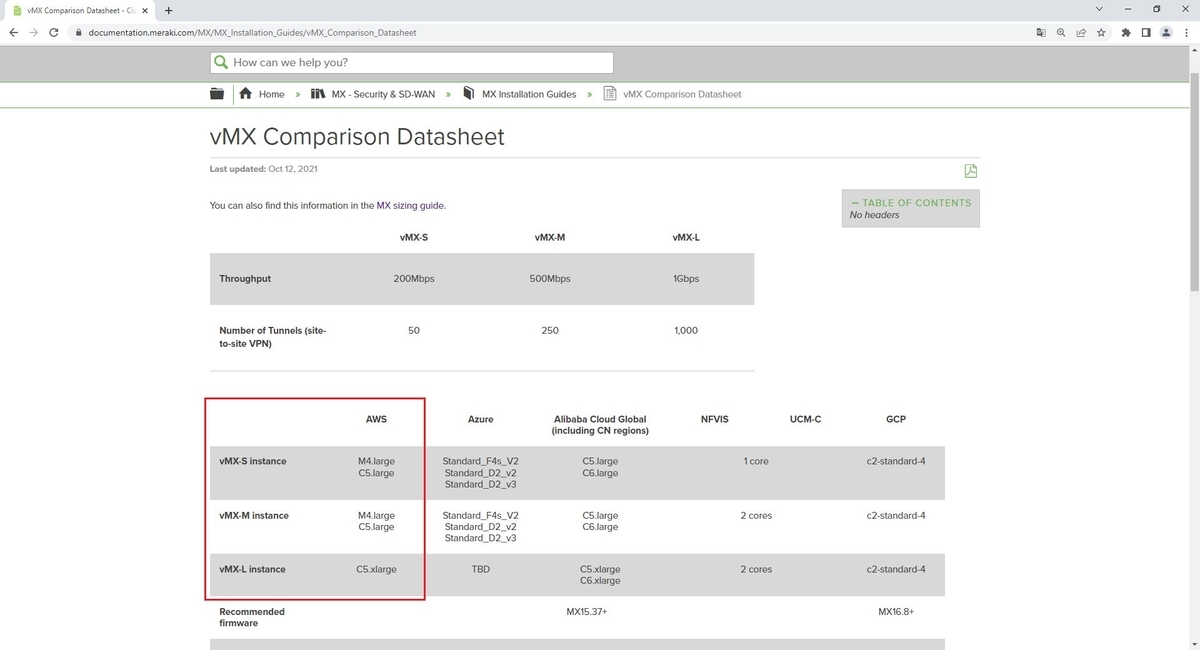This screenshot has height=650, width=1200.
Task: Click the Number of Tunnels row label
Action: (x=272, y=337)
